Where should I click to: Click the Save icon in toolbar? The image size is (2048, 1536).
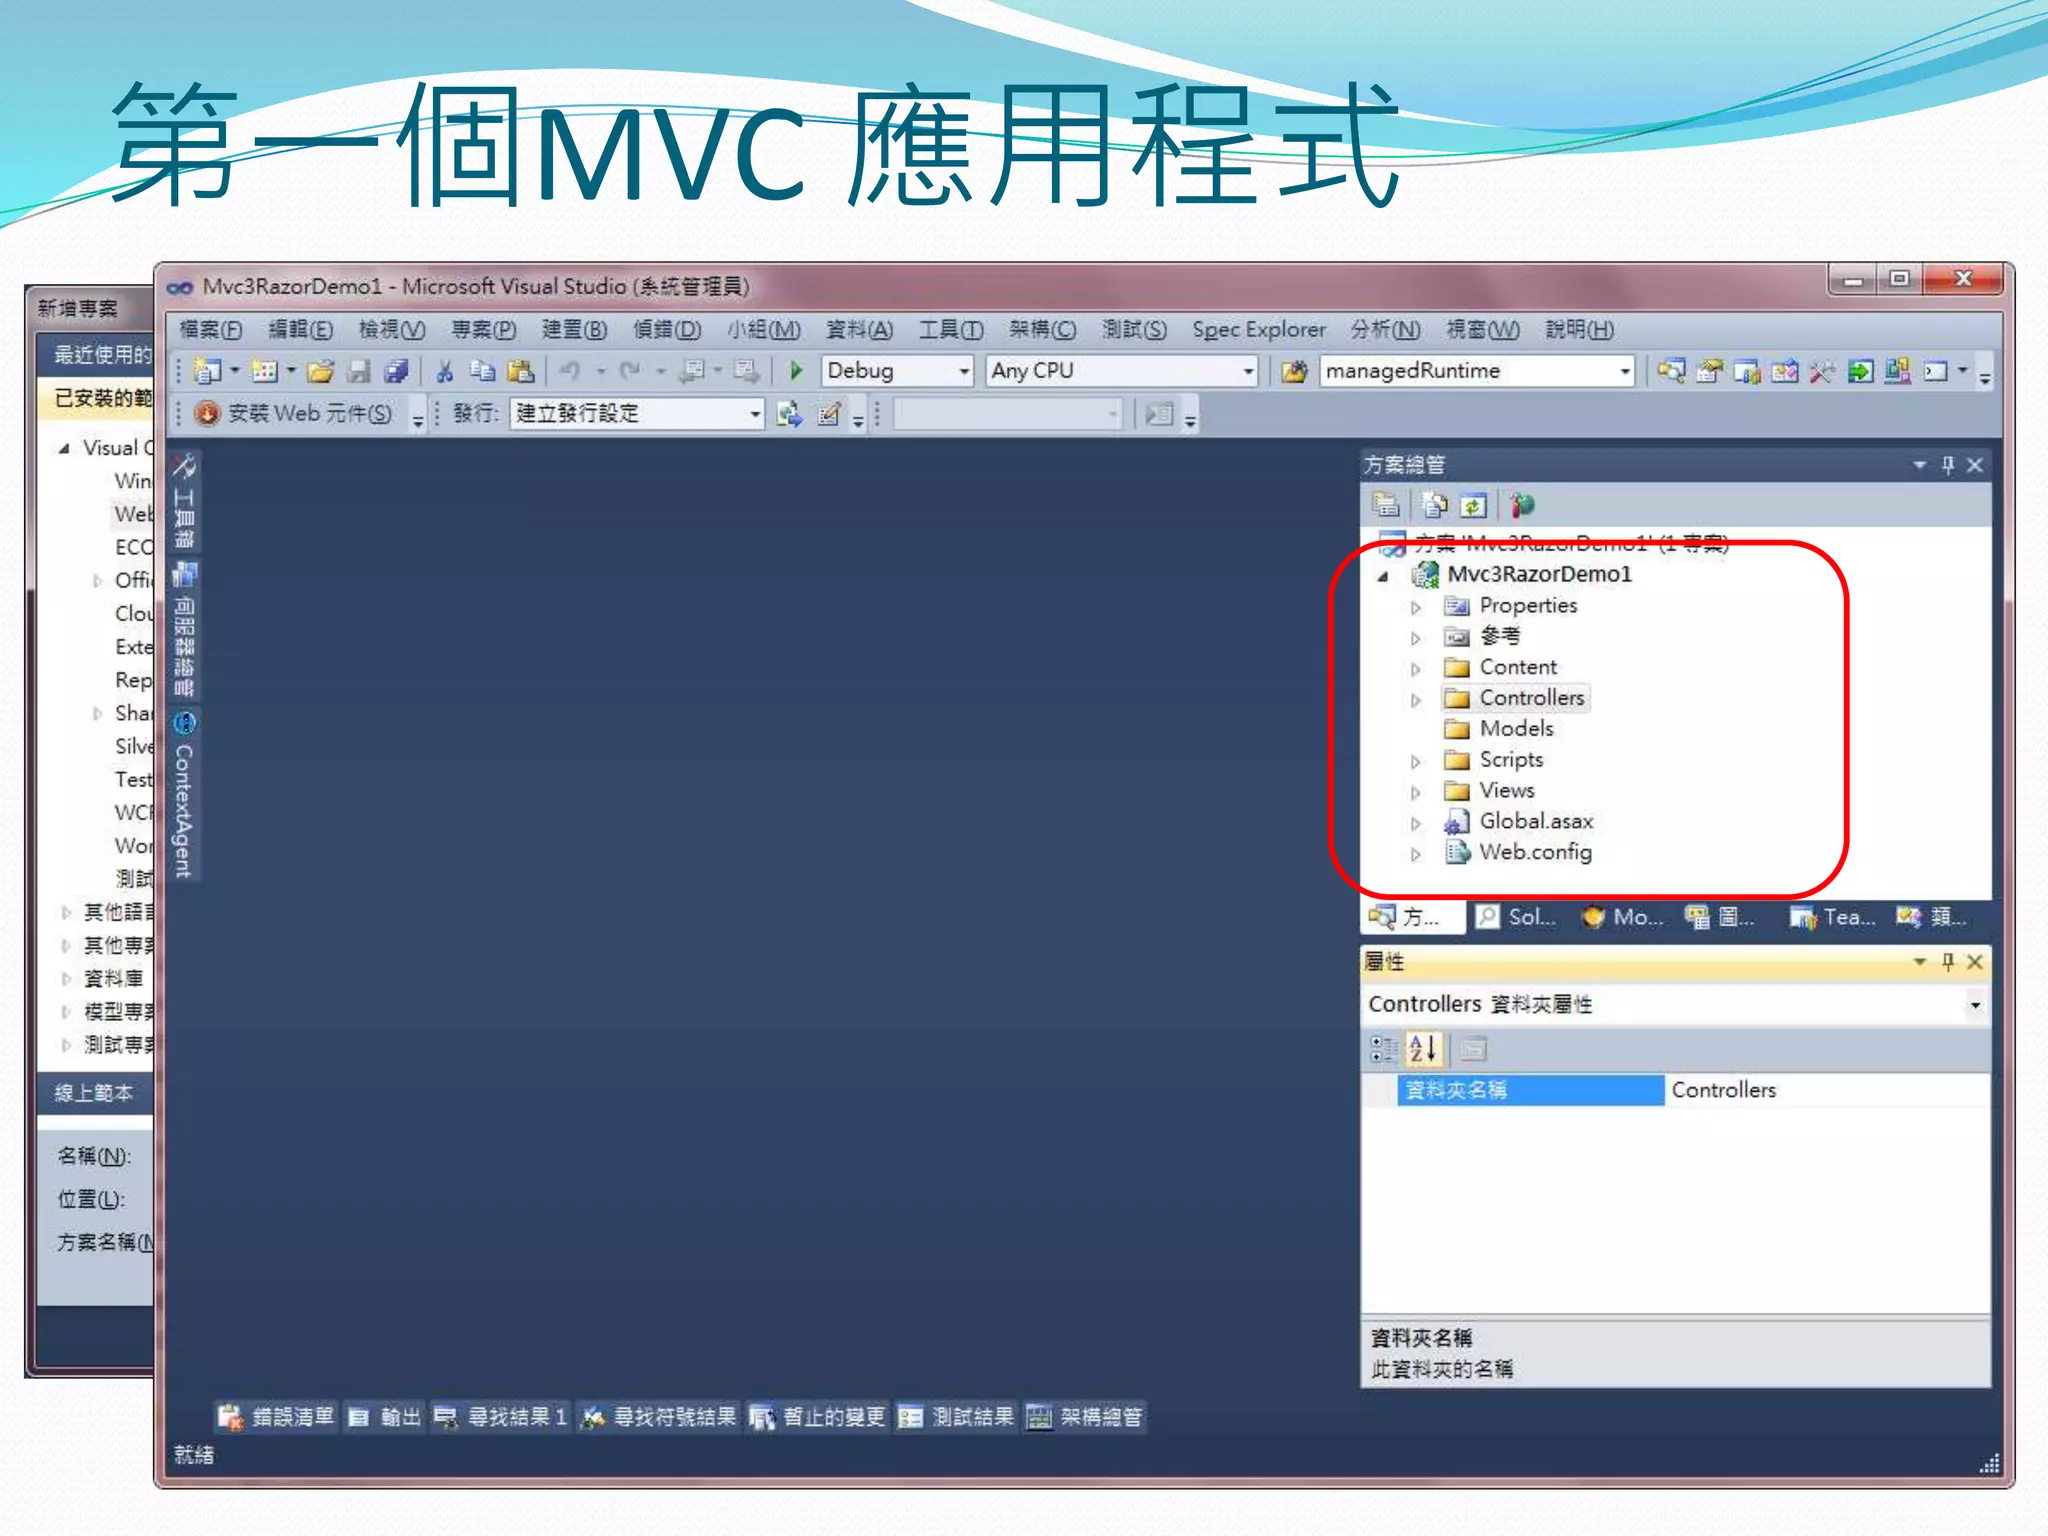click(x=358, y=371)
